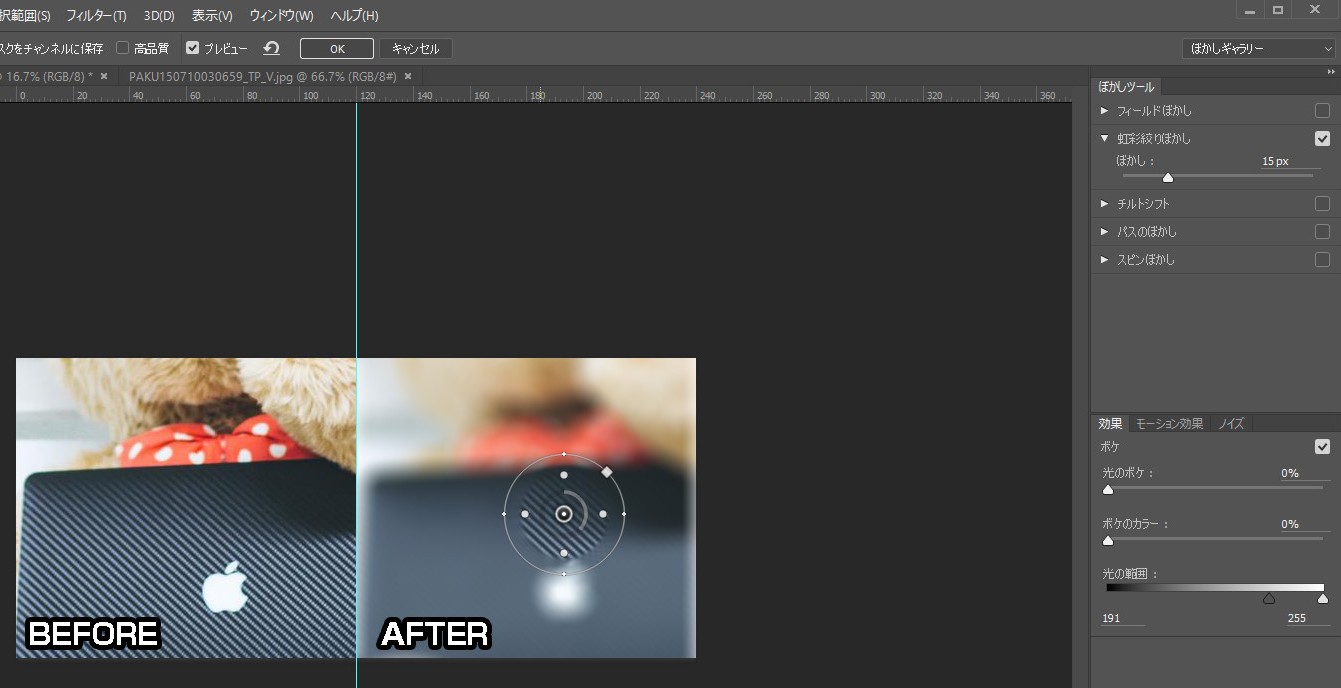Enable the 高品質 checkbox
Viewport: 1341px width, 688px height.
[123, 48]
